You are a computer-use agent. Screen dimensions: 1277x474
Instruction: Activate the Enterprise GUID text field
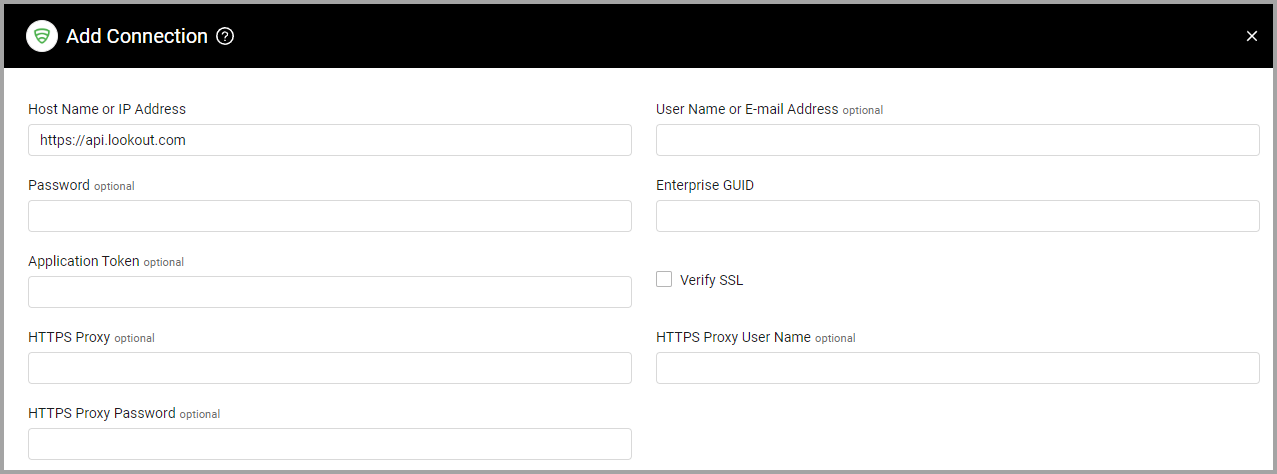pyautogui.click(x=958, y=216)
